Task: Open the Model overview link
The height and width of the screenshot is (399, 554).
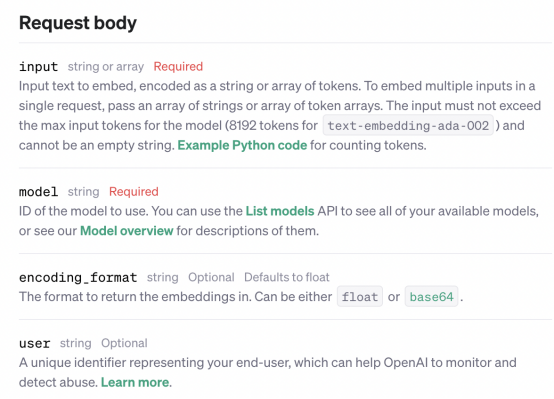Action: [x=126, y=231]
